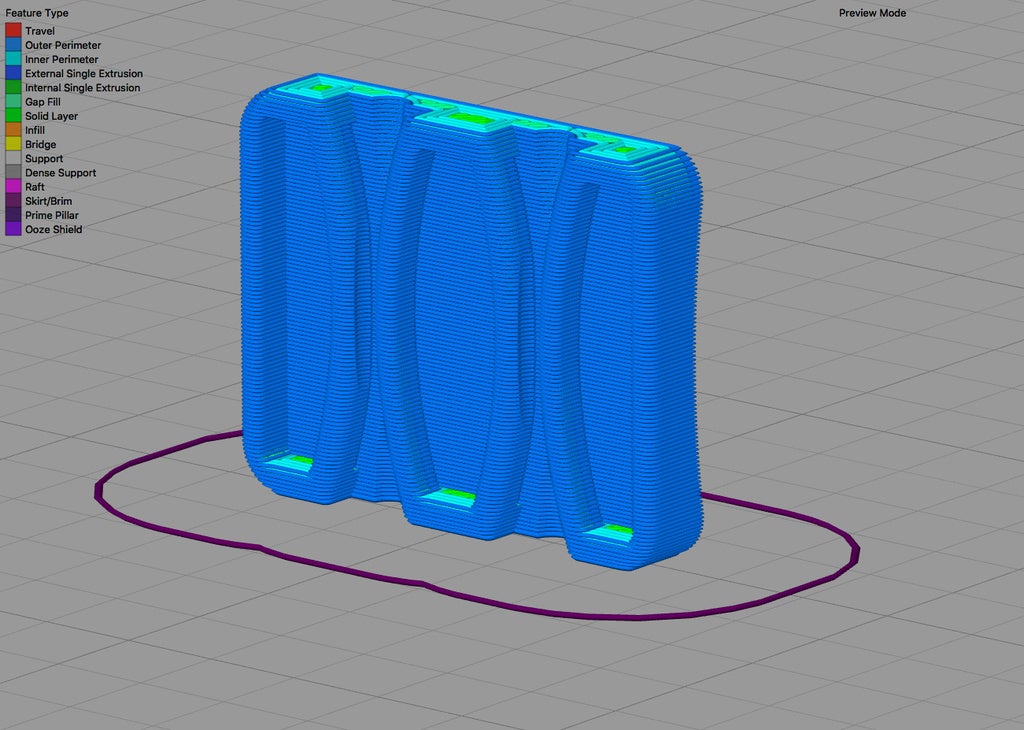
Task: Toggle the Dense Support feature display
Action: pos(11,172)
